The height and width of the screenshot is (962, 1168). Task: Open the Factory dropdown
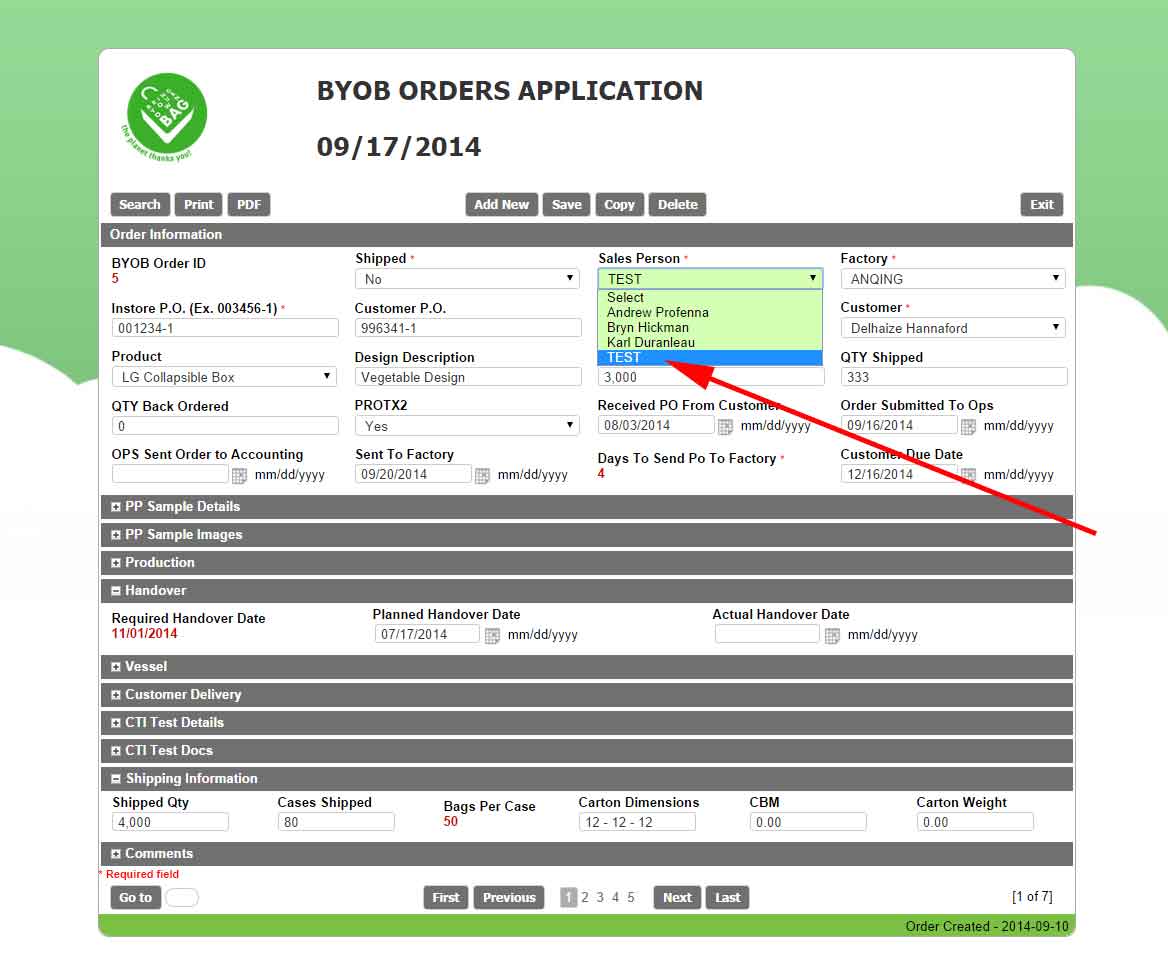point(953,279)
